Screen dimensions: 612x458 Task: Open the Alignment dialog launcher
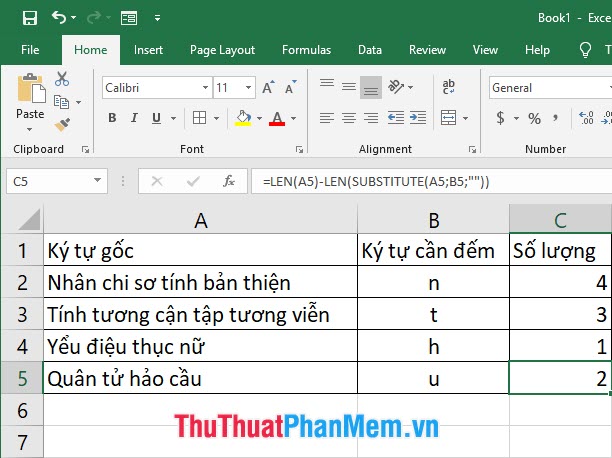[x=472, y=150]
